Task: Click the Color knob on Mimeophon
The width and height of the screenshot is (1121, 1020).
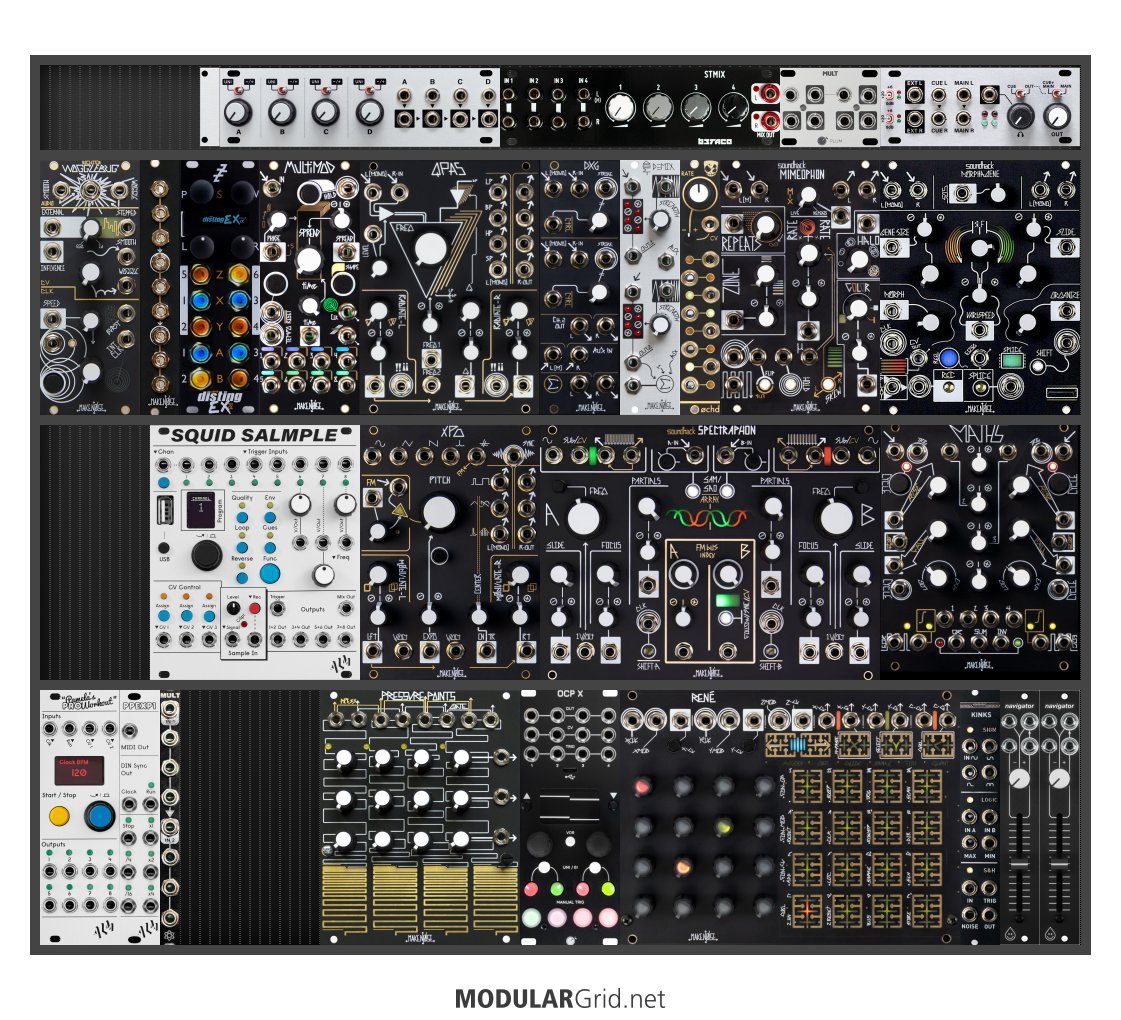Action: (856, 309)
